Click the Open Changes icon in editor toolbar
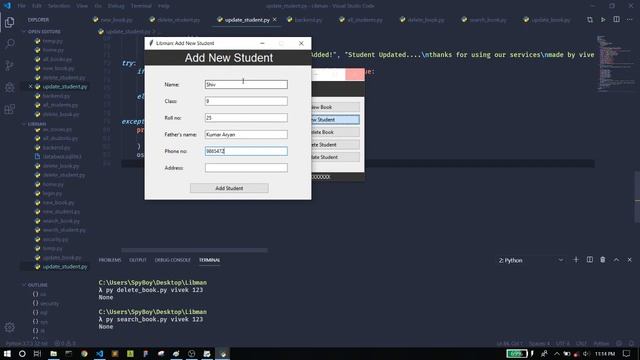This screenshot has width=640, height=360. point(590,20)
